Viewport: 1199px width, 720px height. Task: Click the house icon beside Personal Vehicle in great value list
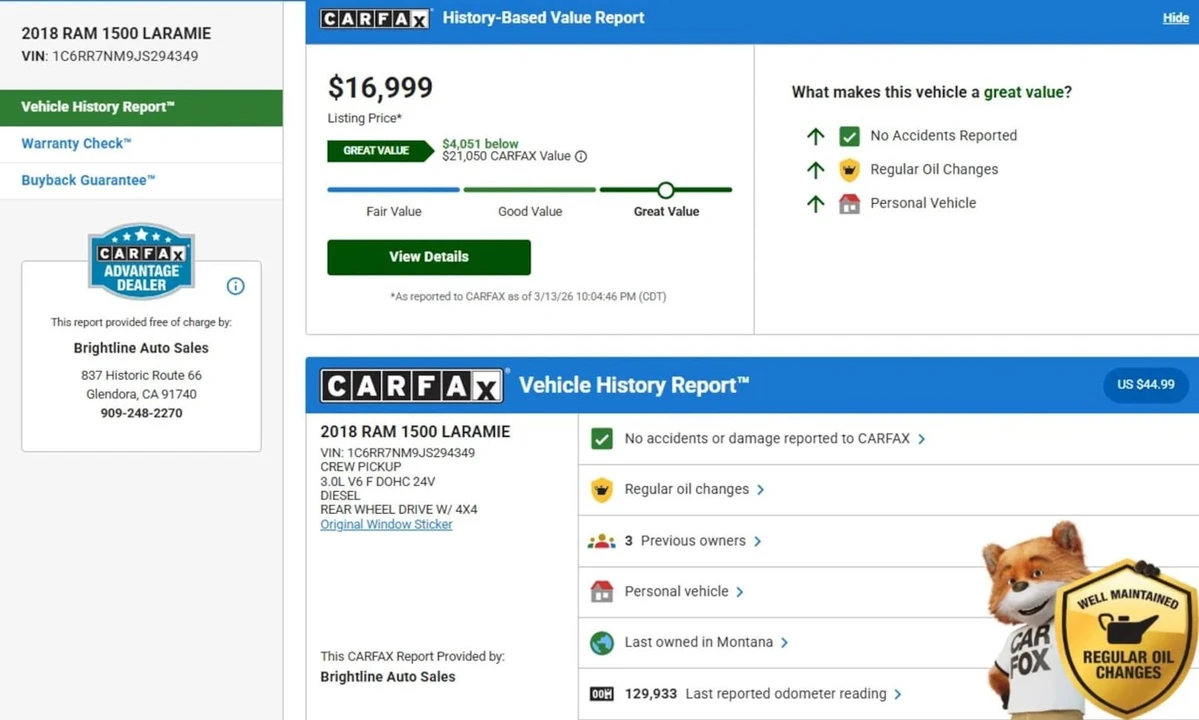click(x=850, y=203)
